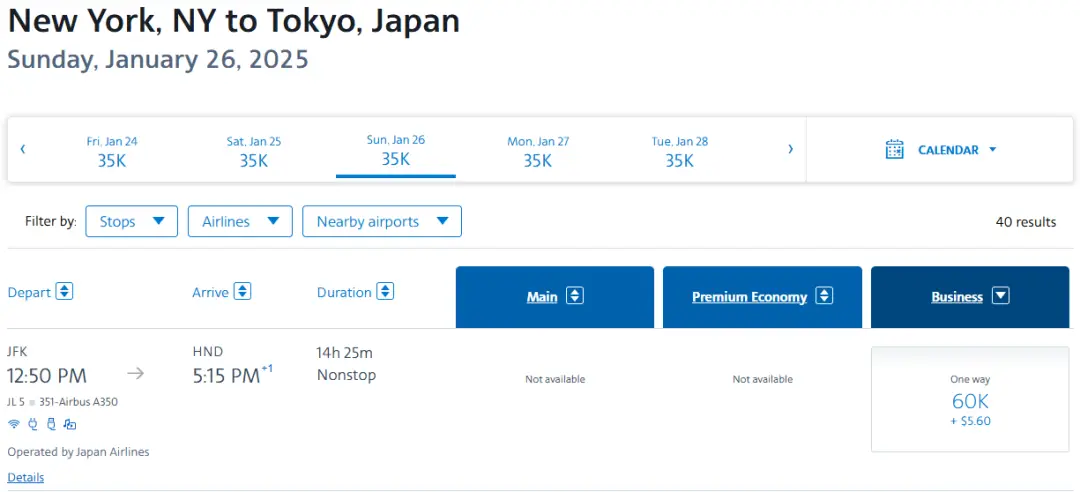Screen dimensions: 1080x492
Task: Click the calendar icon
Action: tap(895, 150)
